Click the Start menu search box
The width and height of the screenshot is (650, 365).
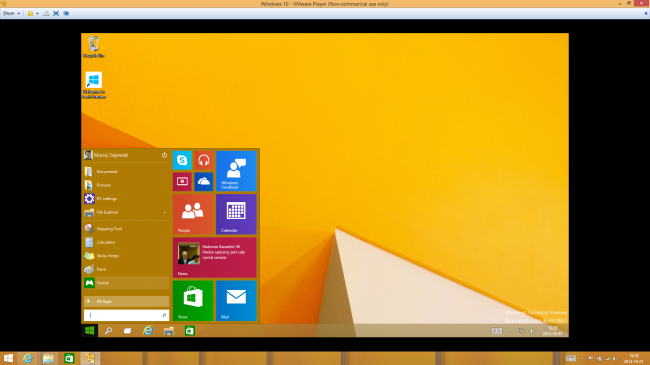coord(126,315)
